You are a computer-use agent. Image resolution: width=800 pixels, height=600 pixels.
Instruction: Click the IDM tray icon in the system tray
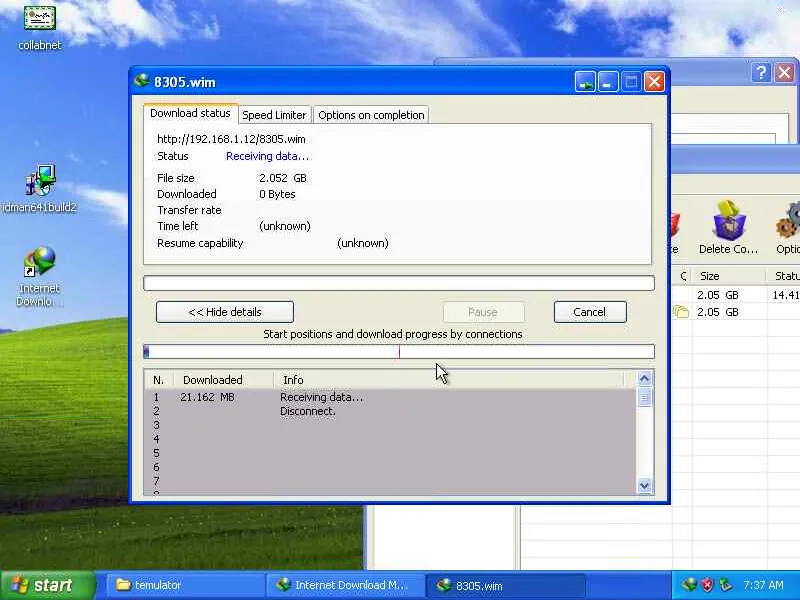690,585
